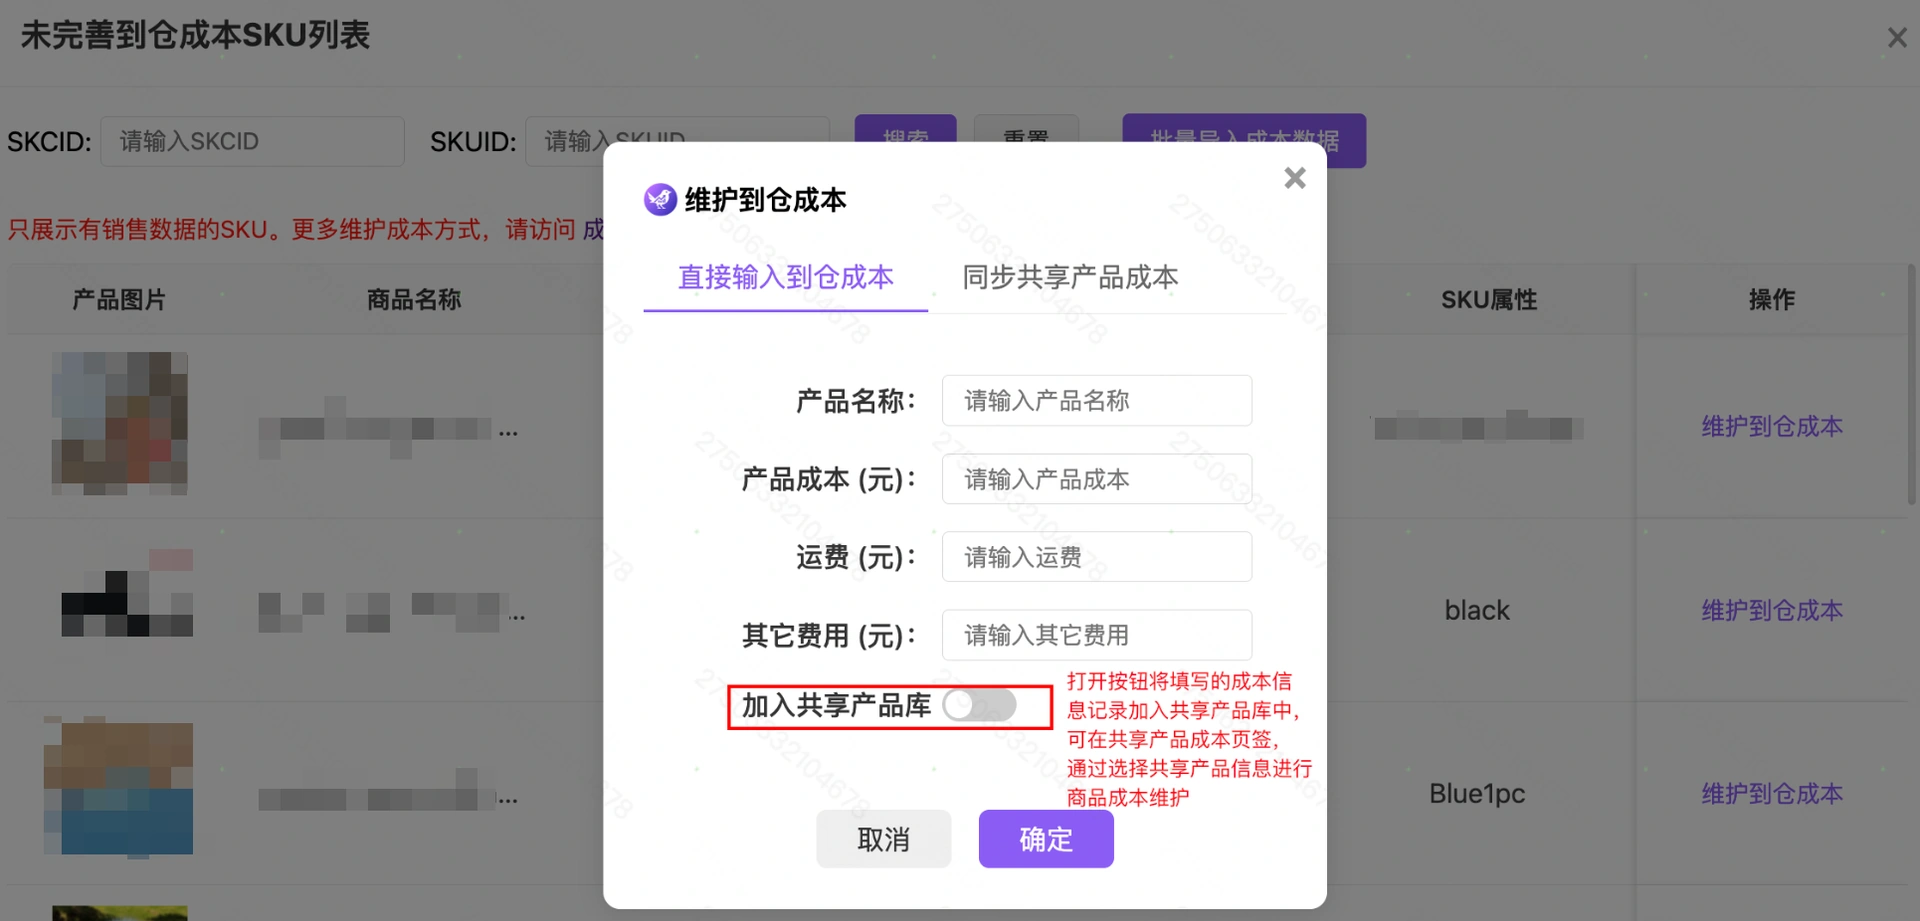The height and width of the screenshot is (921, 1920).
Task: Click the scrollbar at the right of the table
Action: 1912,385
